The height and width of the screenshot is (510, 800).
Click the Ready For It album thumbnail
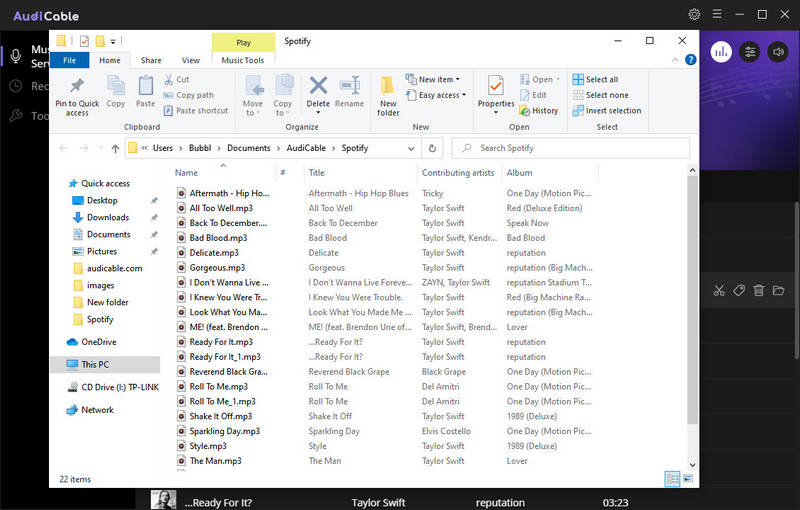pyautogui.click(x=163, y=500)
